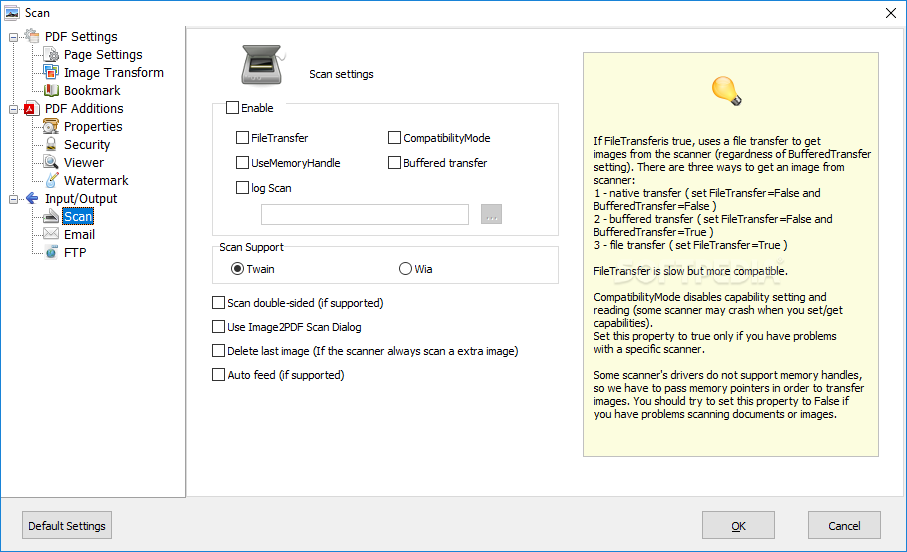
Task: Collapse the PDF Additions tree node
Action: 13,109
